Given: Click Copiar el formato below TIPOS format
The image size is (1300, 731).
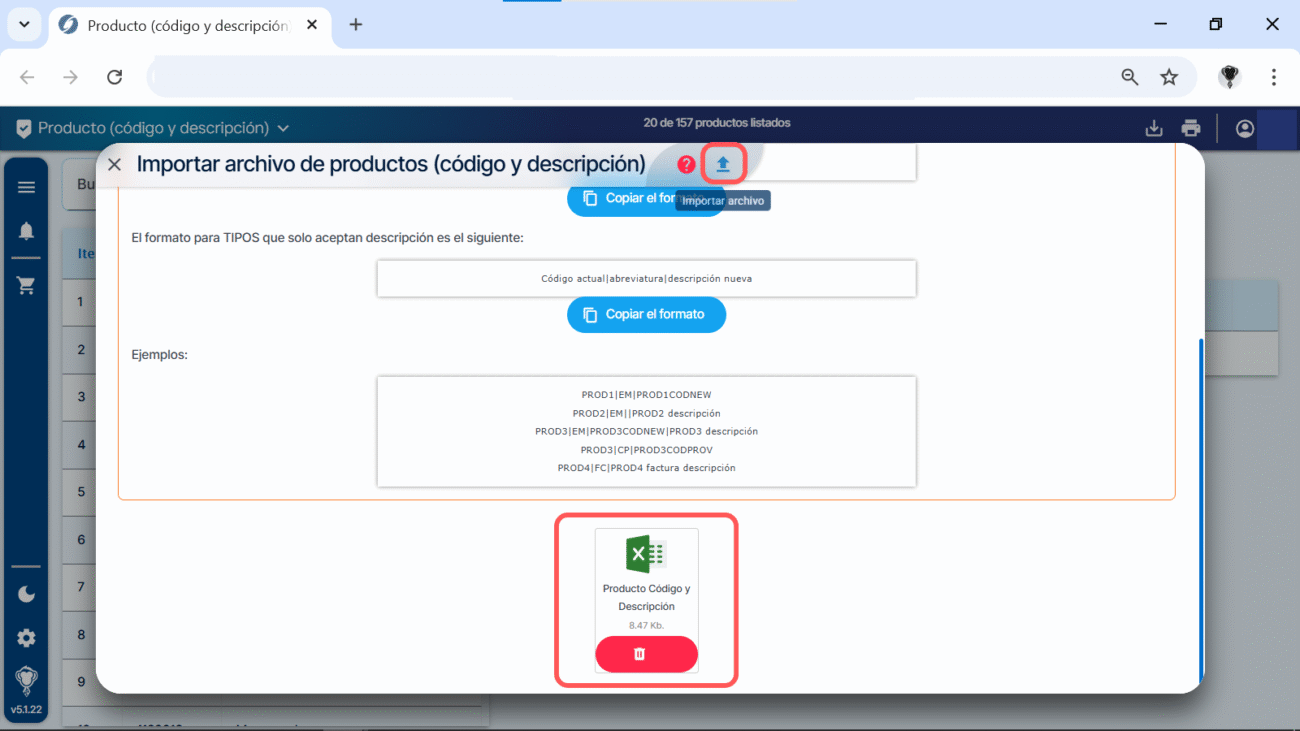Looking at the screenshot, I should point(646,314).
